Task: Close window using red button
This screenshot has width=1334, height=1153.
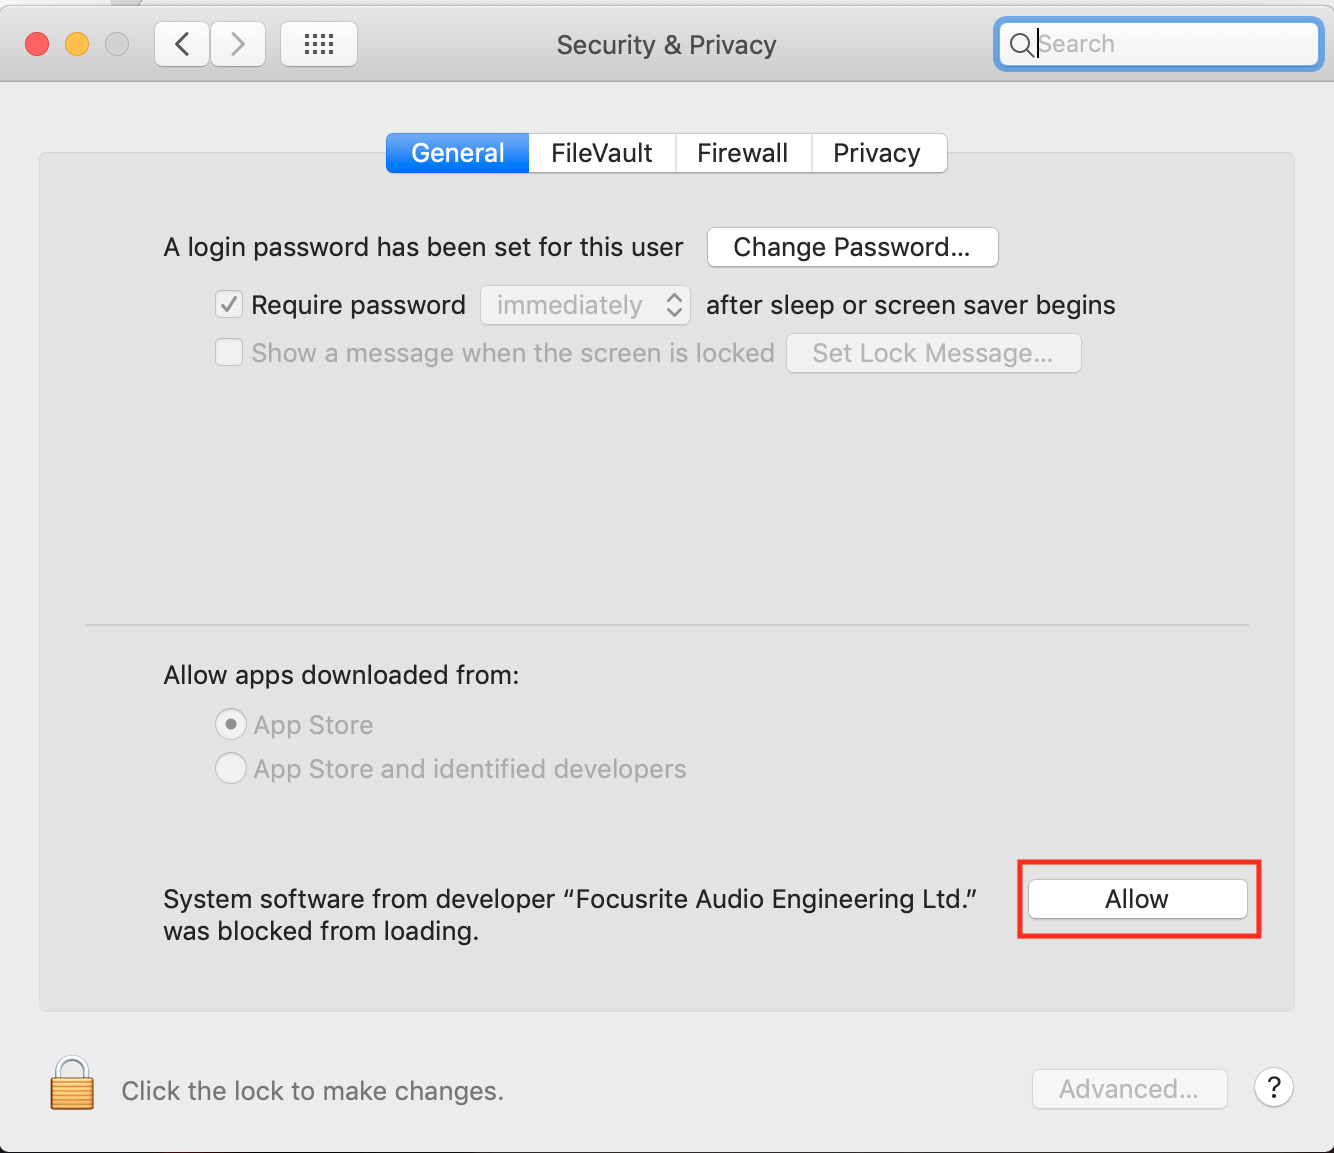Action: 37,44
